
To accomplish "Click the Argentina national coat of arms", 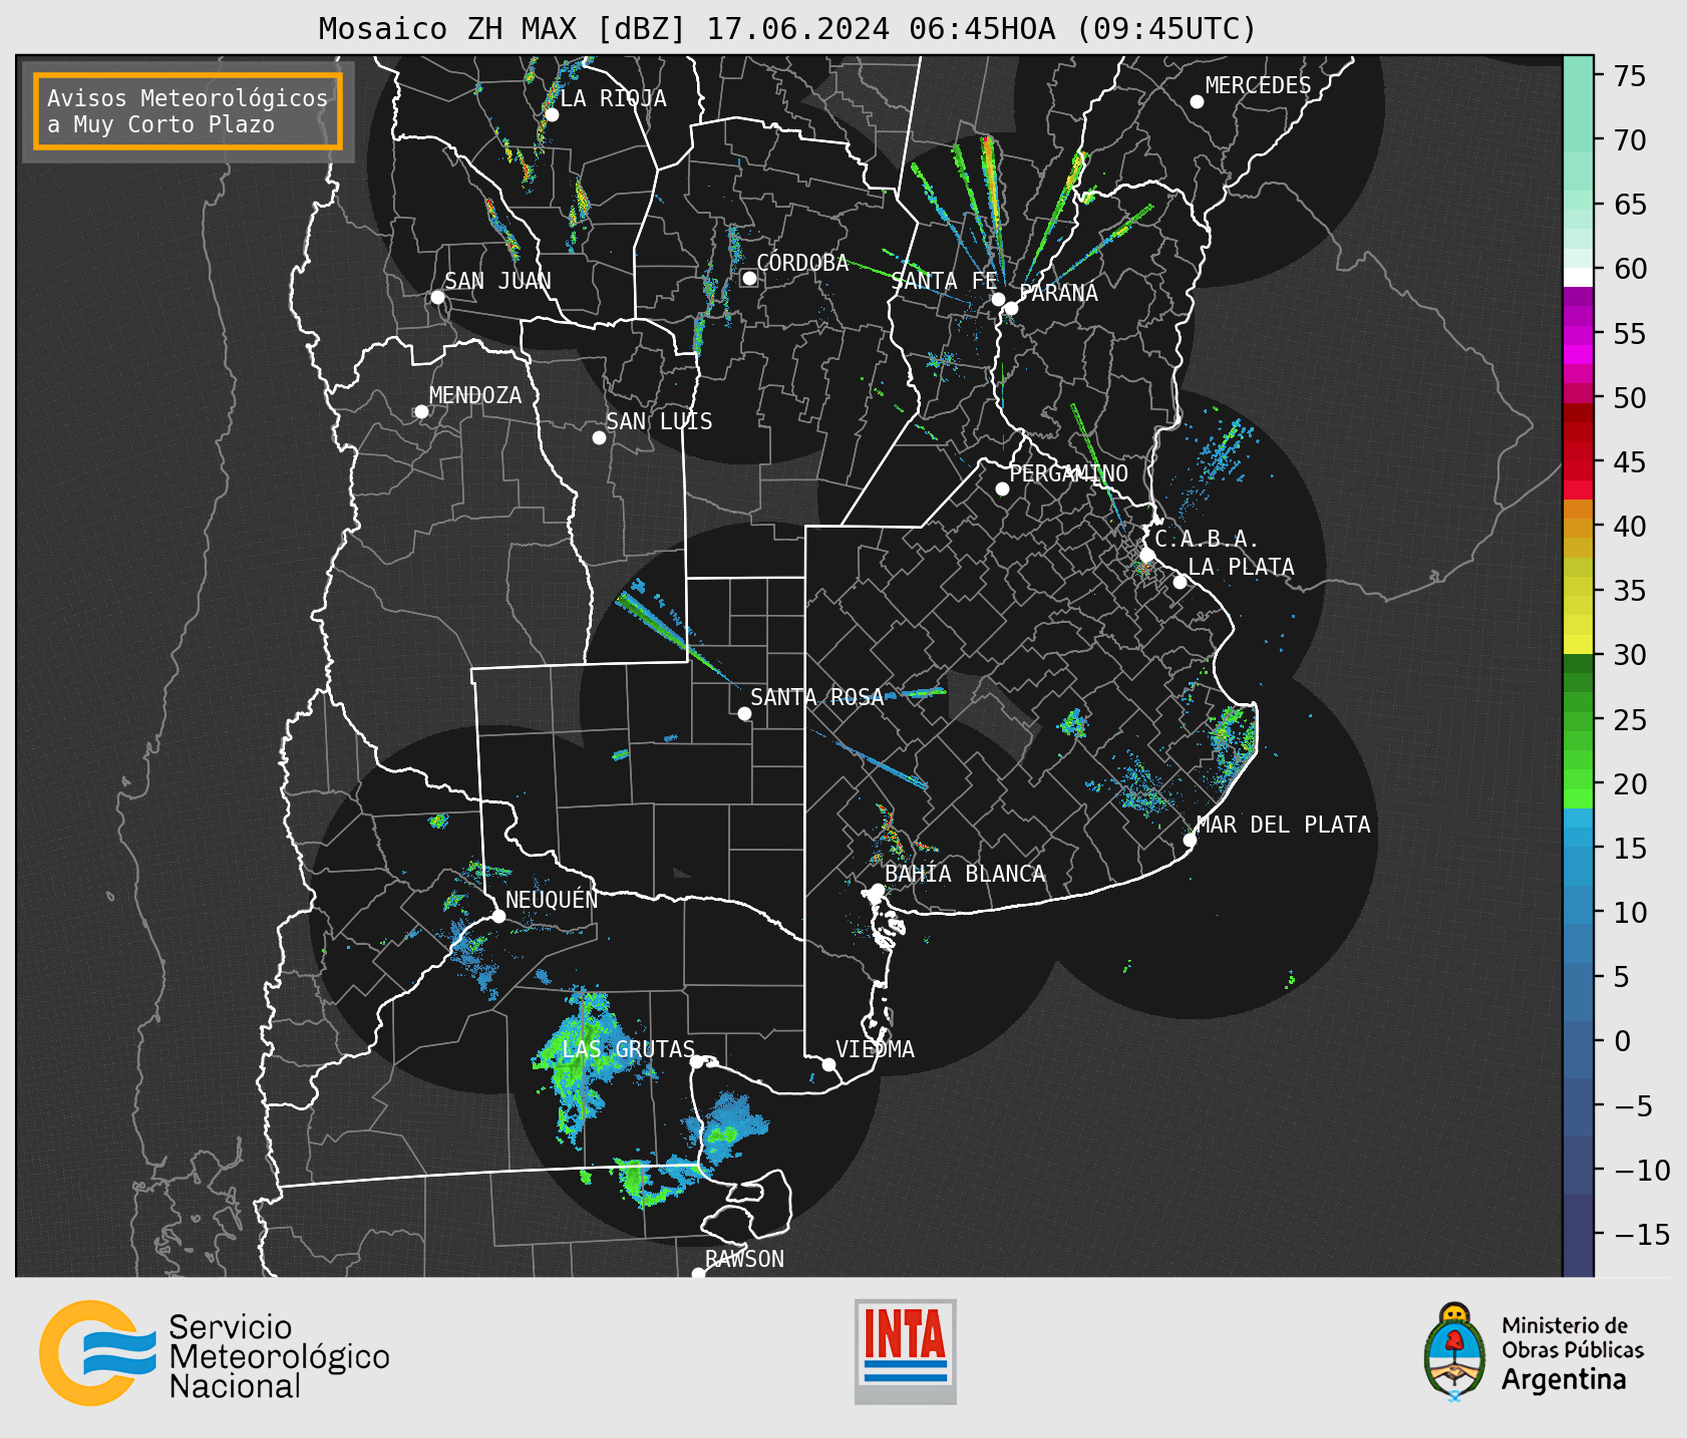I will click(x=1455, y=1352).
